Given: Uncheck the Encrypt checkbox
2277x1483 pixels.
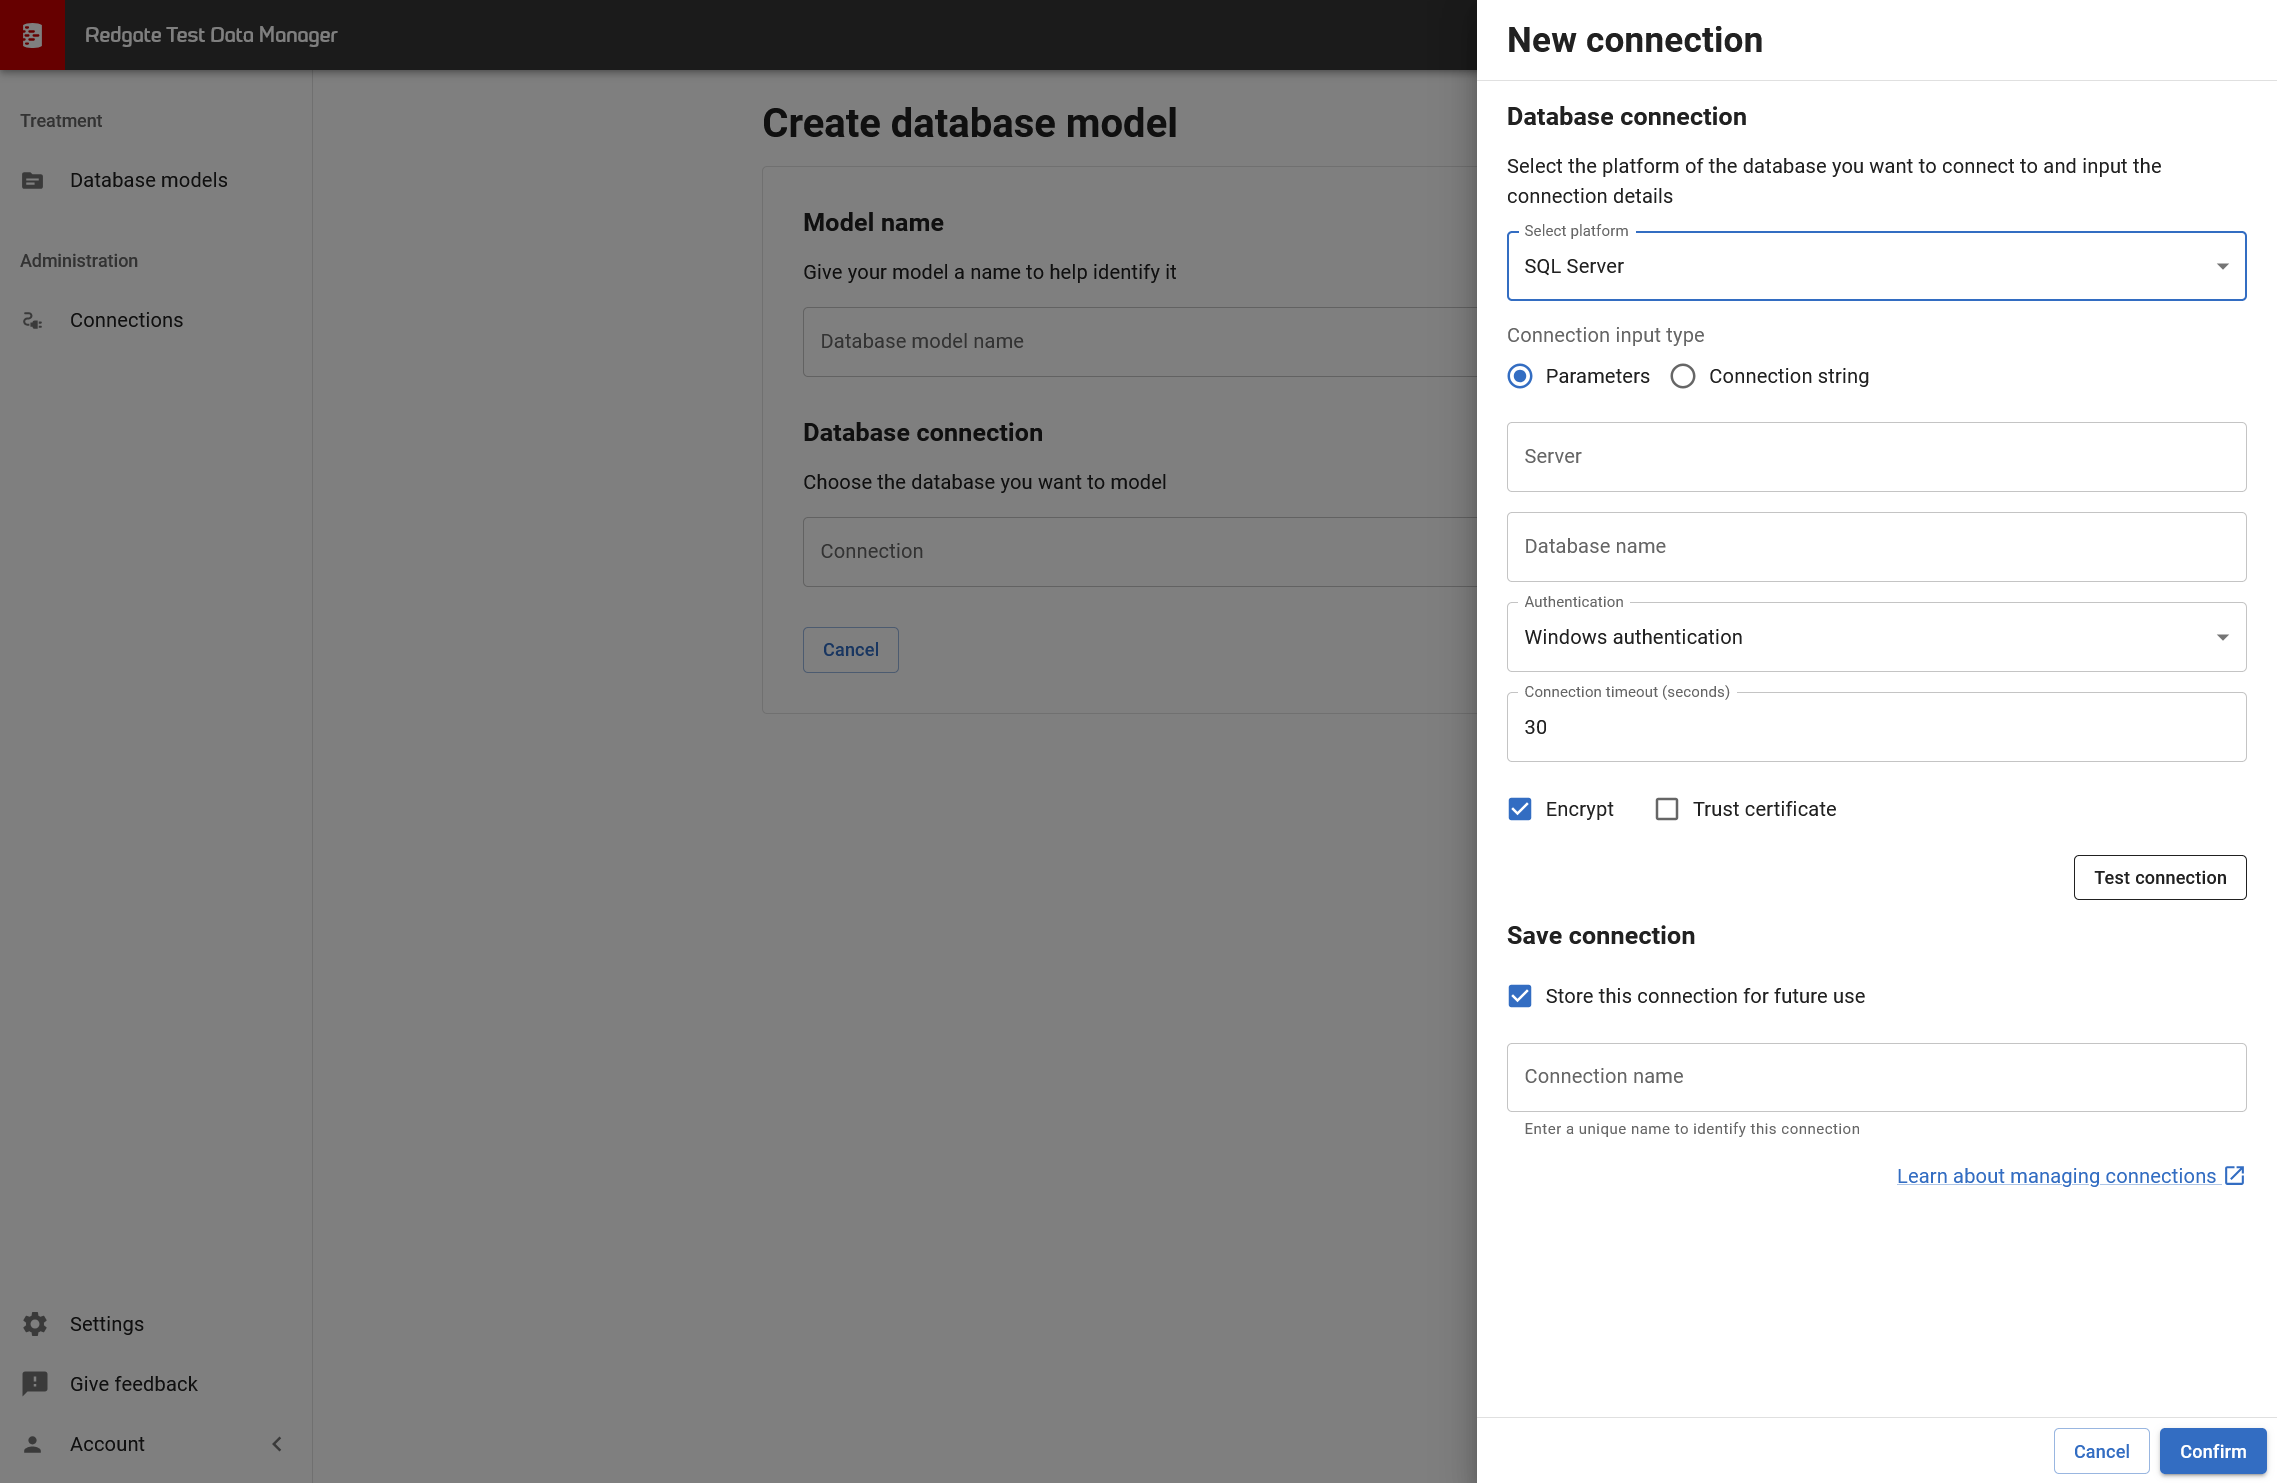Looking at the screenshot, I should point(1520,809).
